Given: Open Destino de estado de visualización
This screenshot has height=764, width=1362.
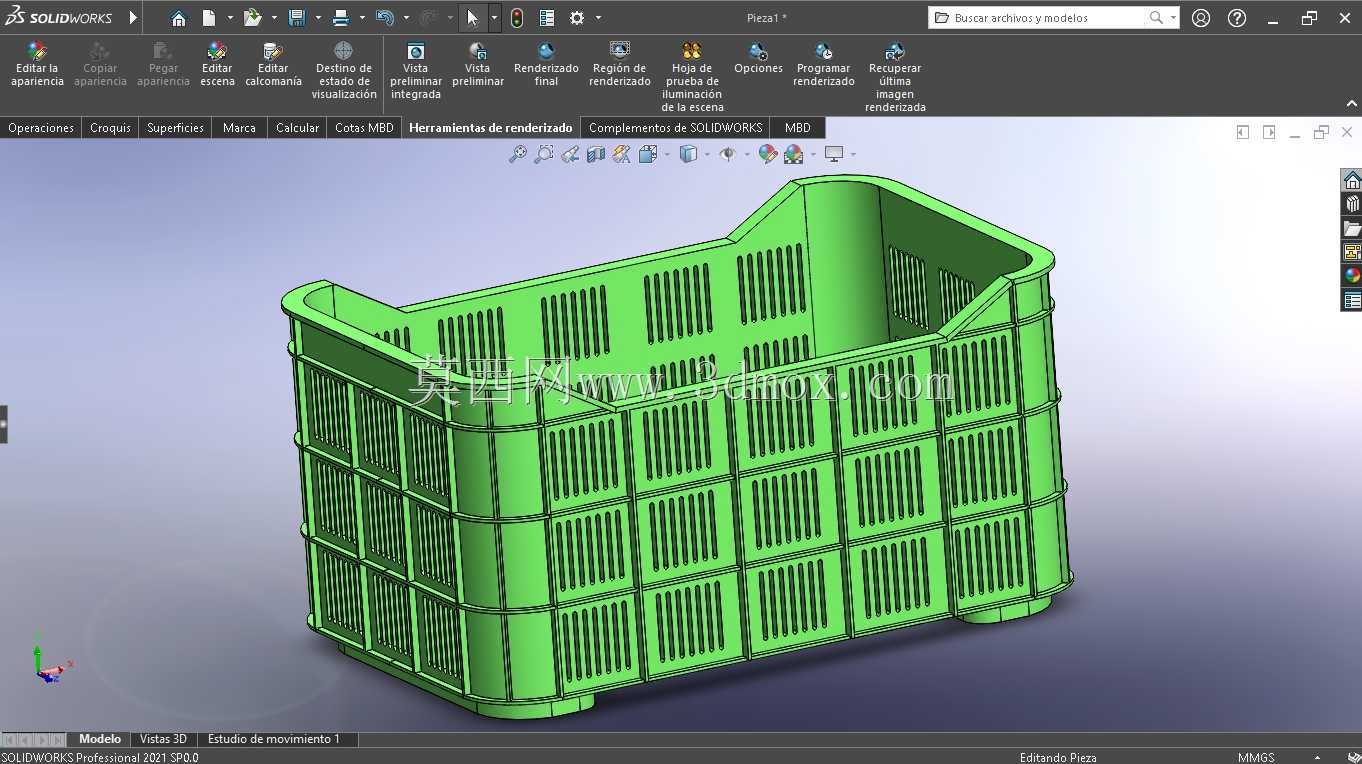Looking at the screenshot, I should click(x=343, y=70).
